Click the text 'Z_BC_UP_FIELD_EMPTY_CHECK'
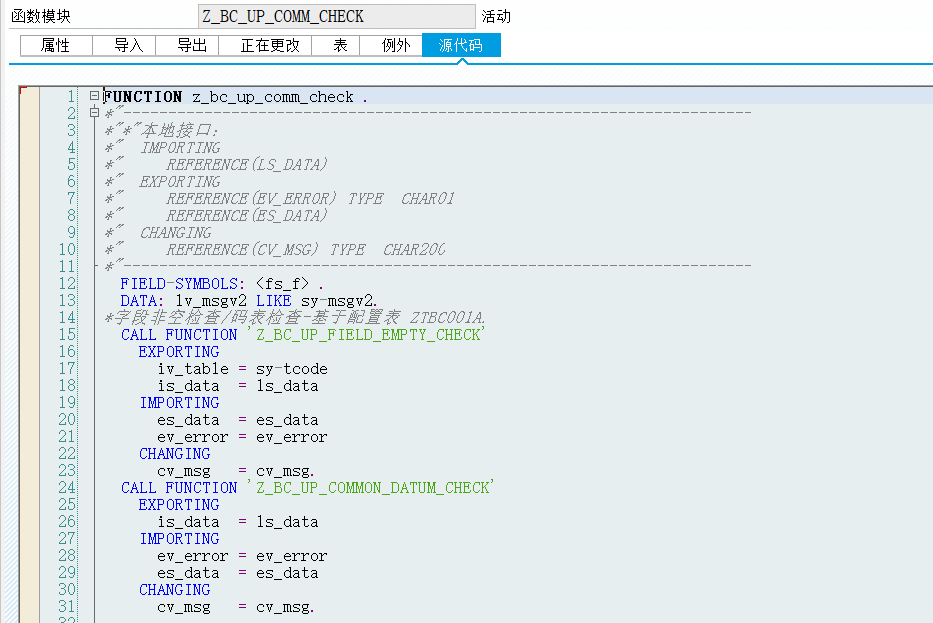Viewport: 933px width, 623px height. pyautogui.click(x=368, y=334)
